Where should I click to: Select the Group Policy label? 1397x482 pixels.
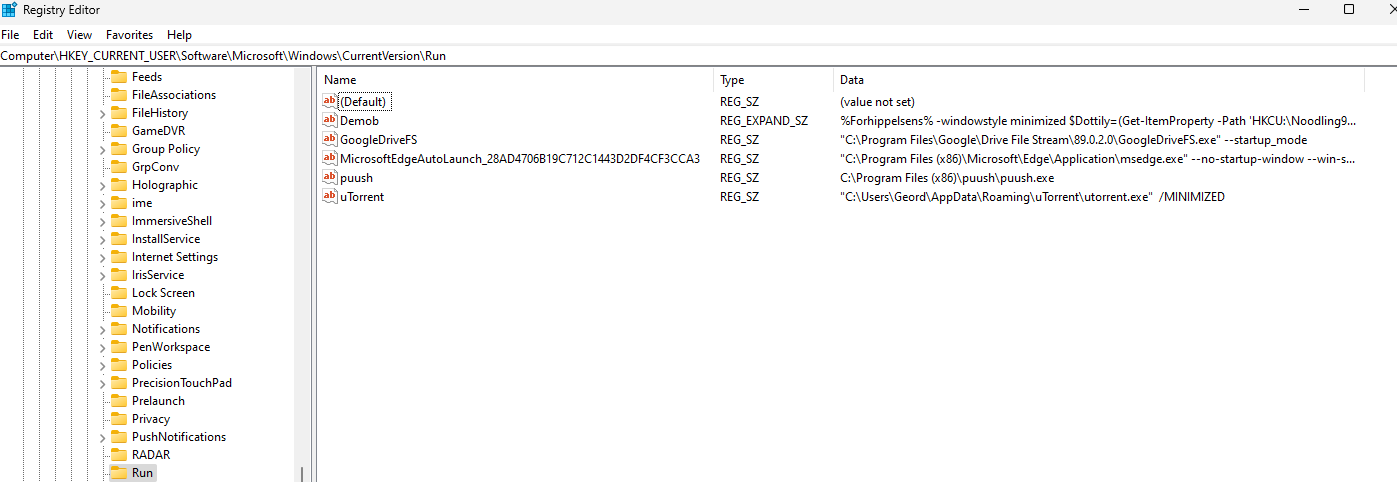[166, 149]
